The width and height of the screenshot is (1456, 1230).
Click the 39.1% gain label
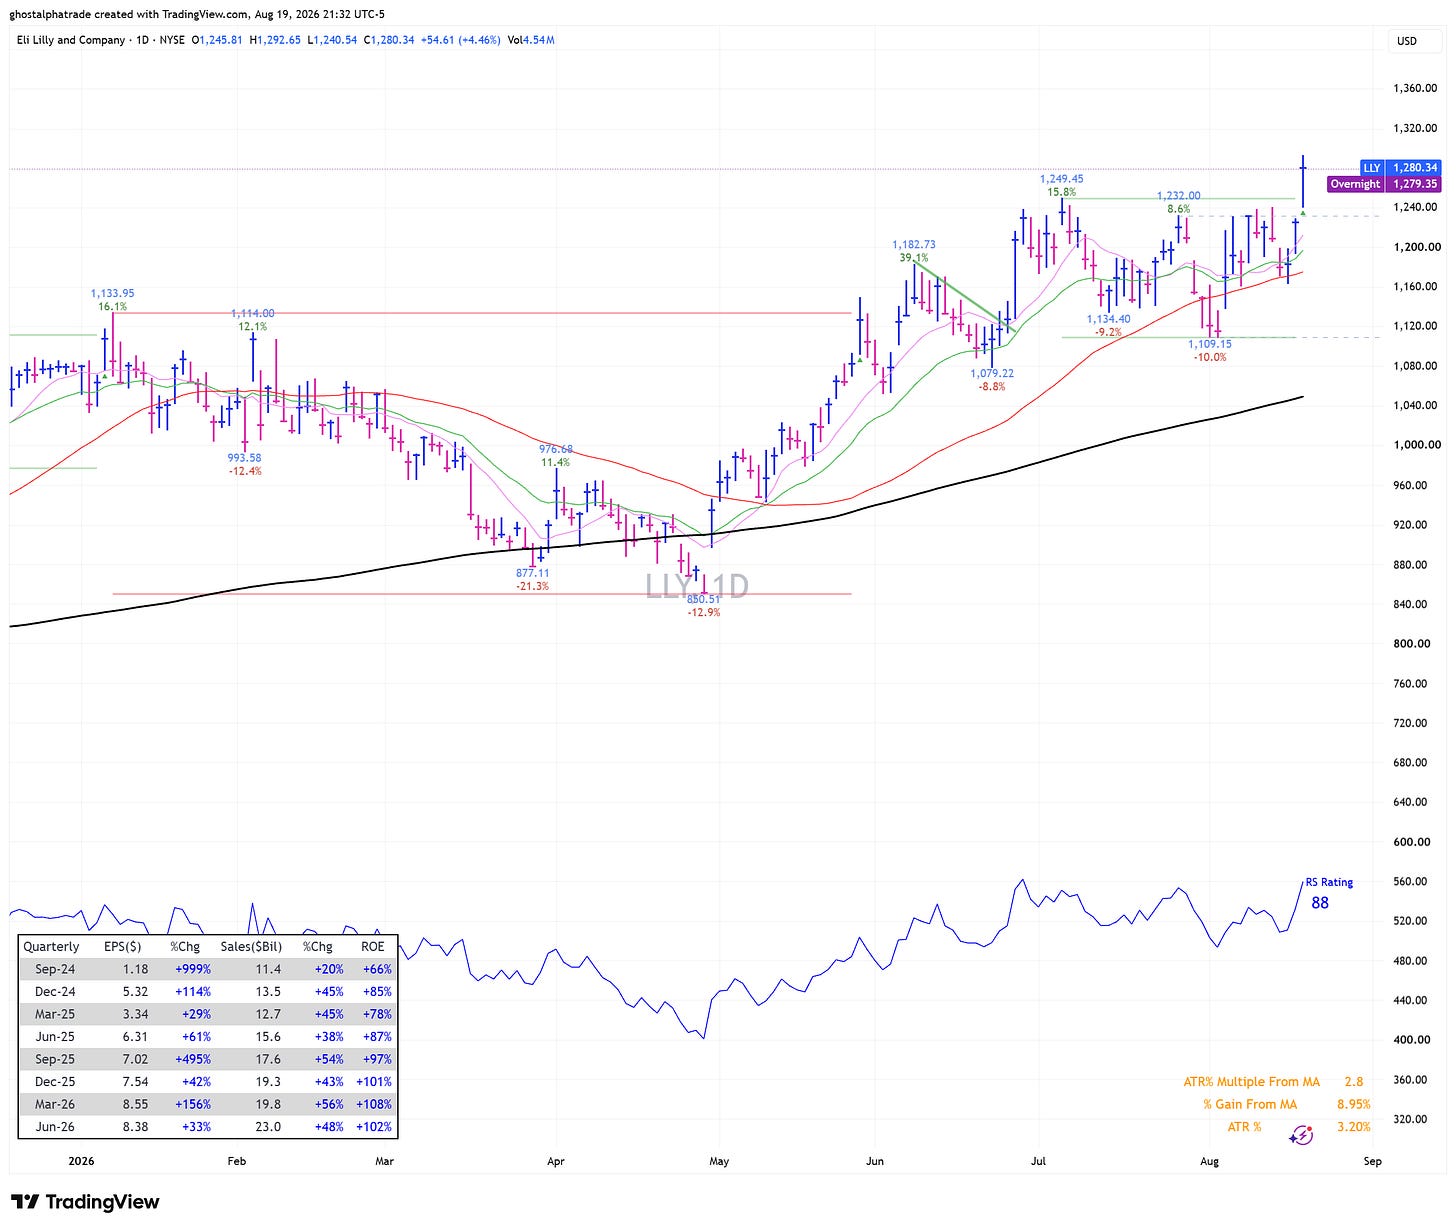[914, 257]
